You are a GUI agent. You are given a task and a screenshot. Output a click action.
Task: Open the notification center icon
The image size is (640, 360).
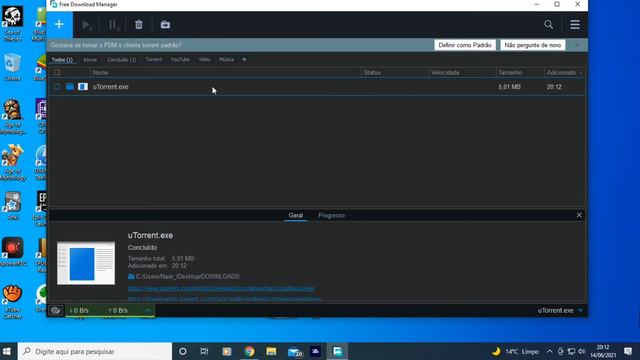point(628,351)
